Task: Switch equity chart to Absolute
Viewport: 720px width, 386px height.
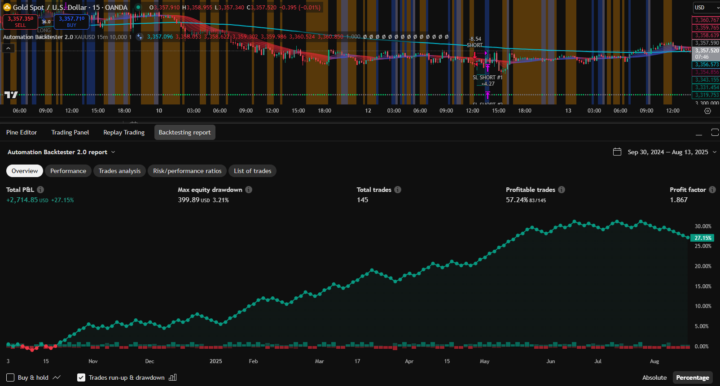Action: tap(654, 377)
